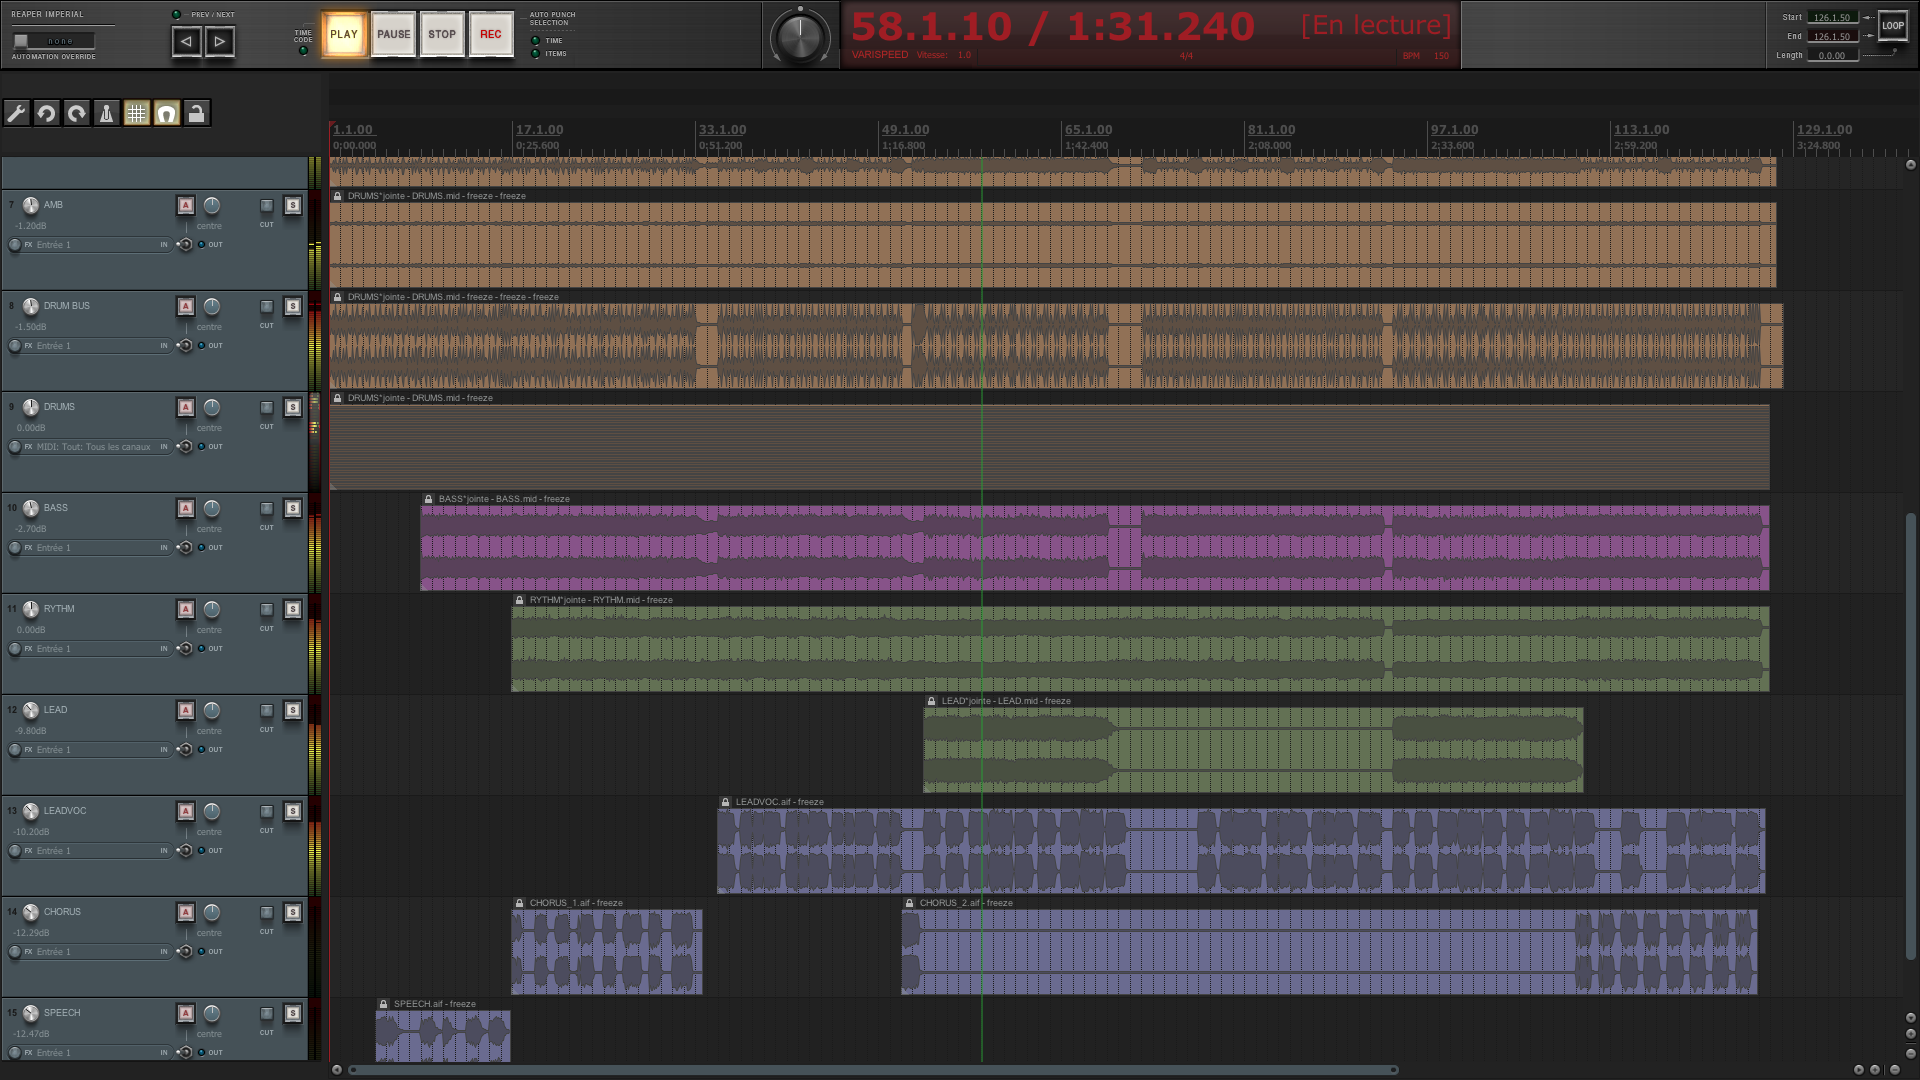Toggle the grid lines icon
Viewport: 1920px width, 1080px height.
137,113
